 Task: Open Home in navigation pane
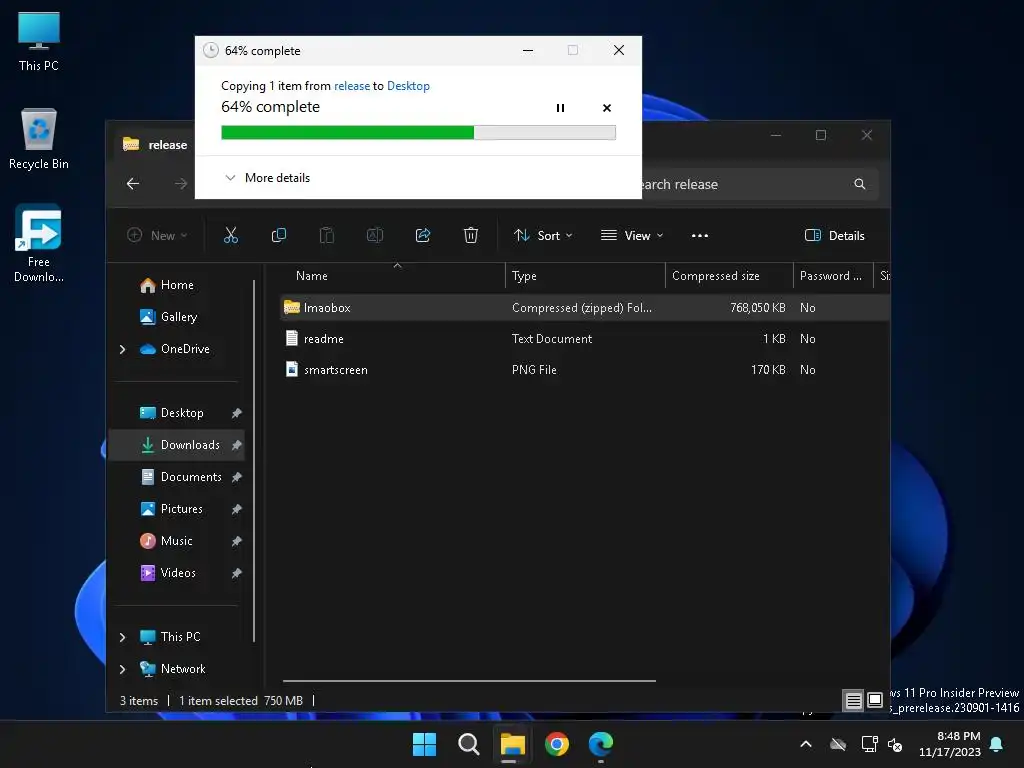click(176, 285)
